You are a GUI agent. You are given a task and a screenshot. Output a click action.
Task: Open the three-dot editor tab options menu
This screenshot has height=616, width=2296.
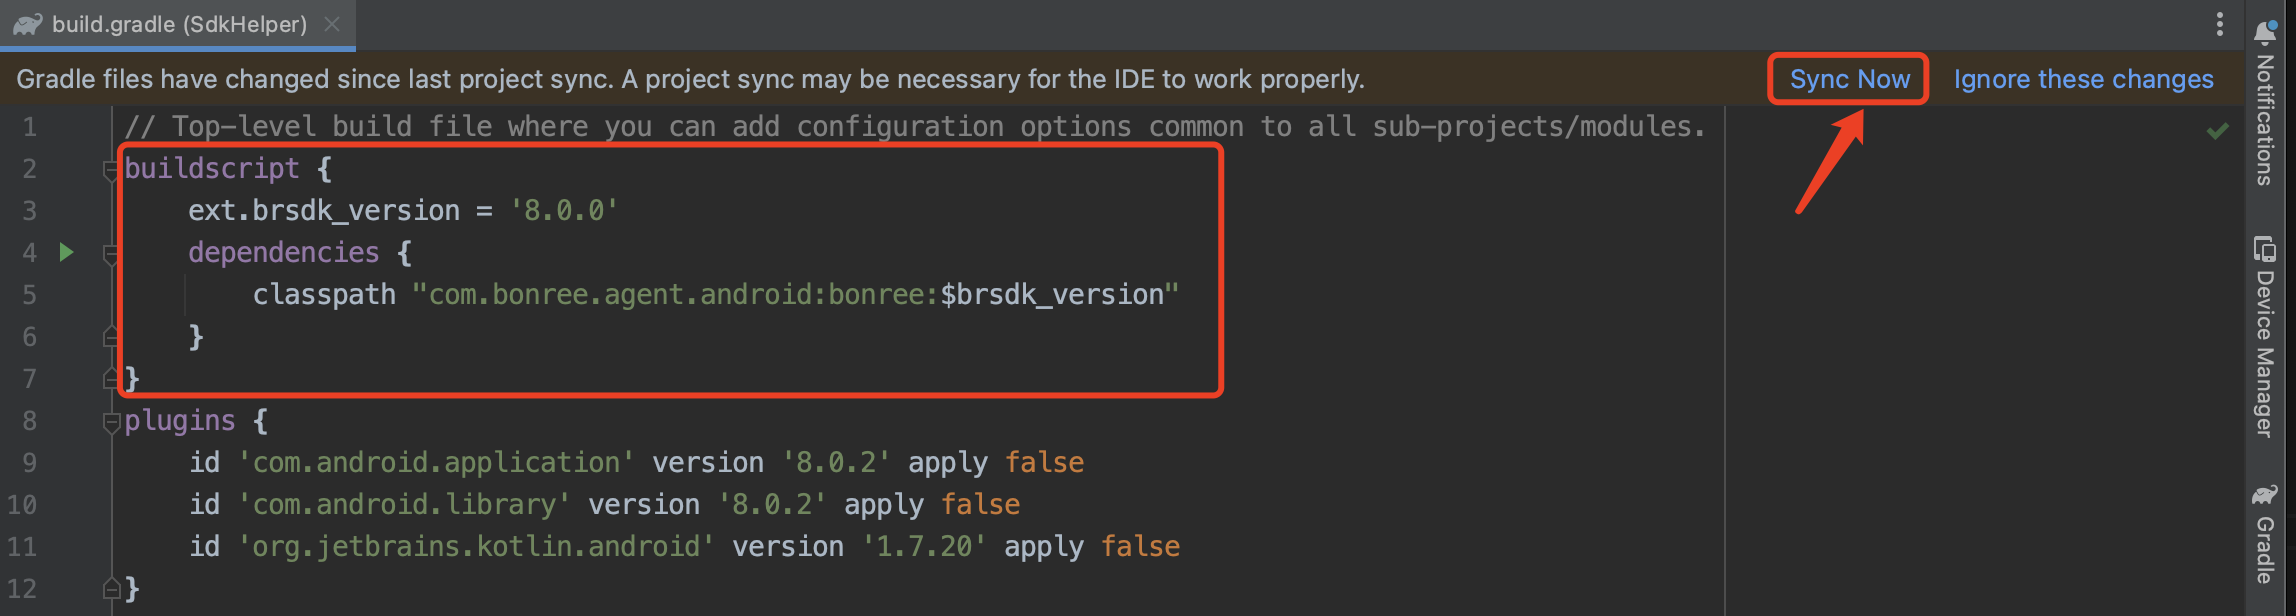(2220, 24)
